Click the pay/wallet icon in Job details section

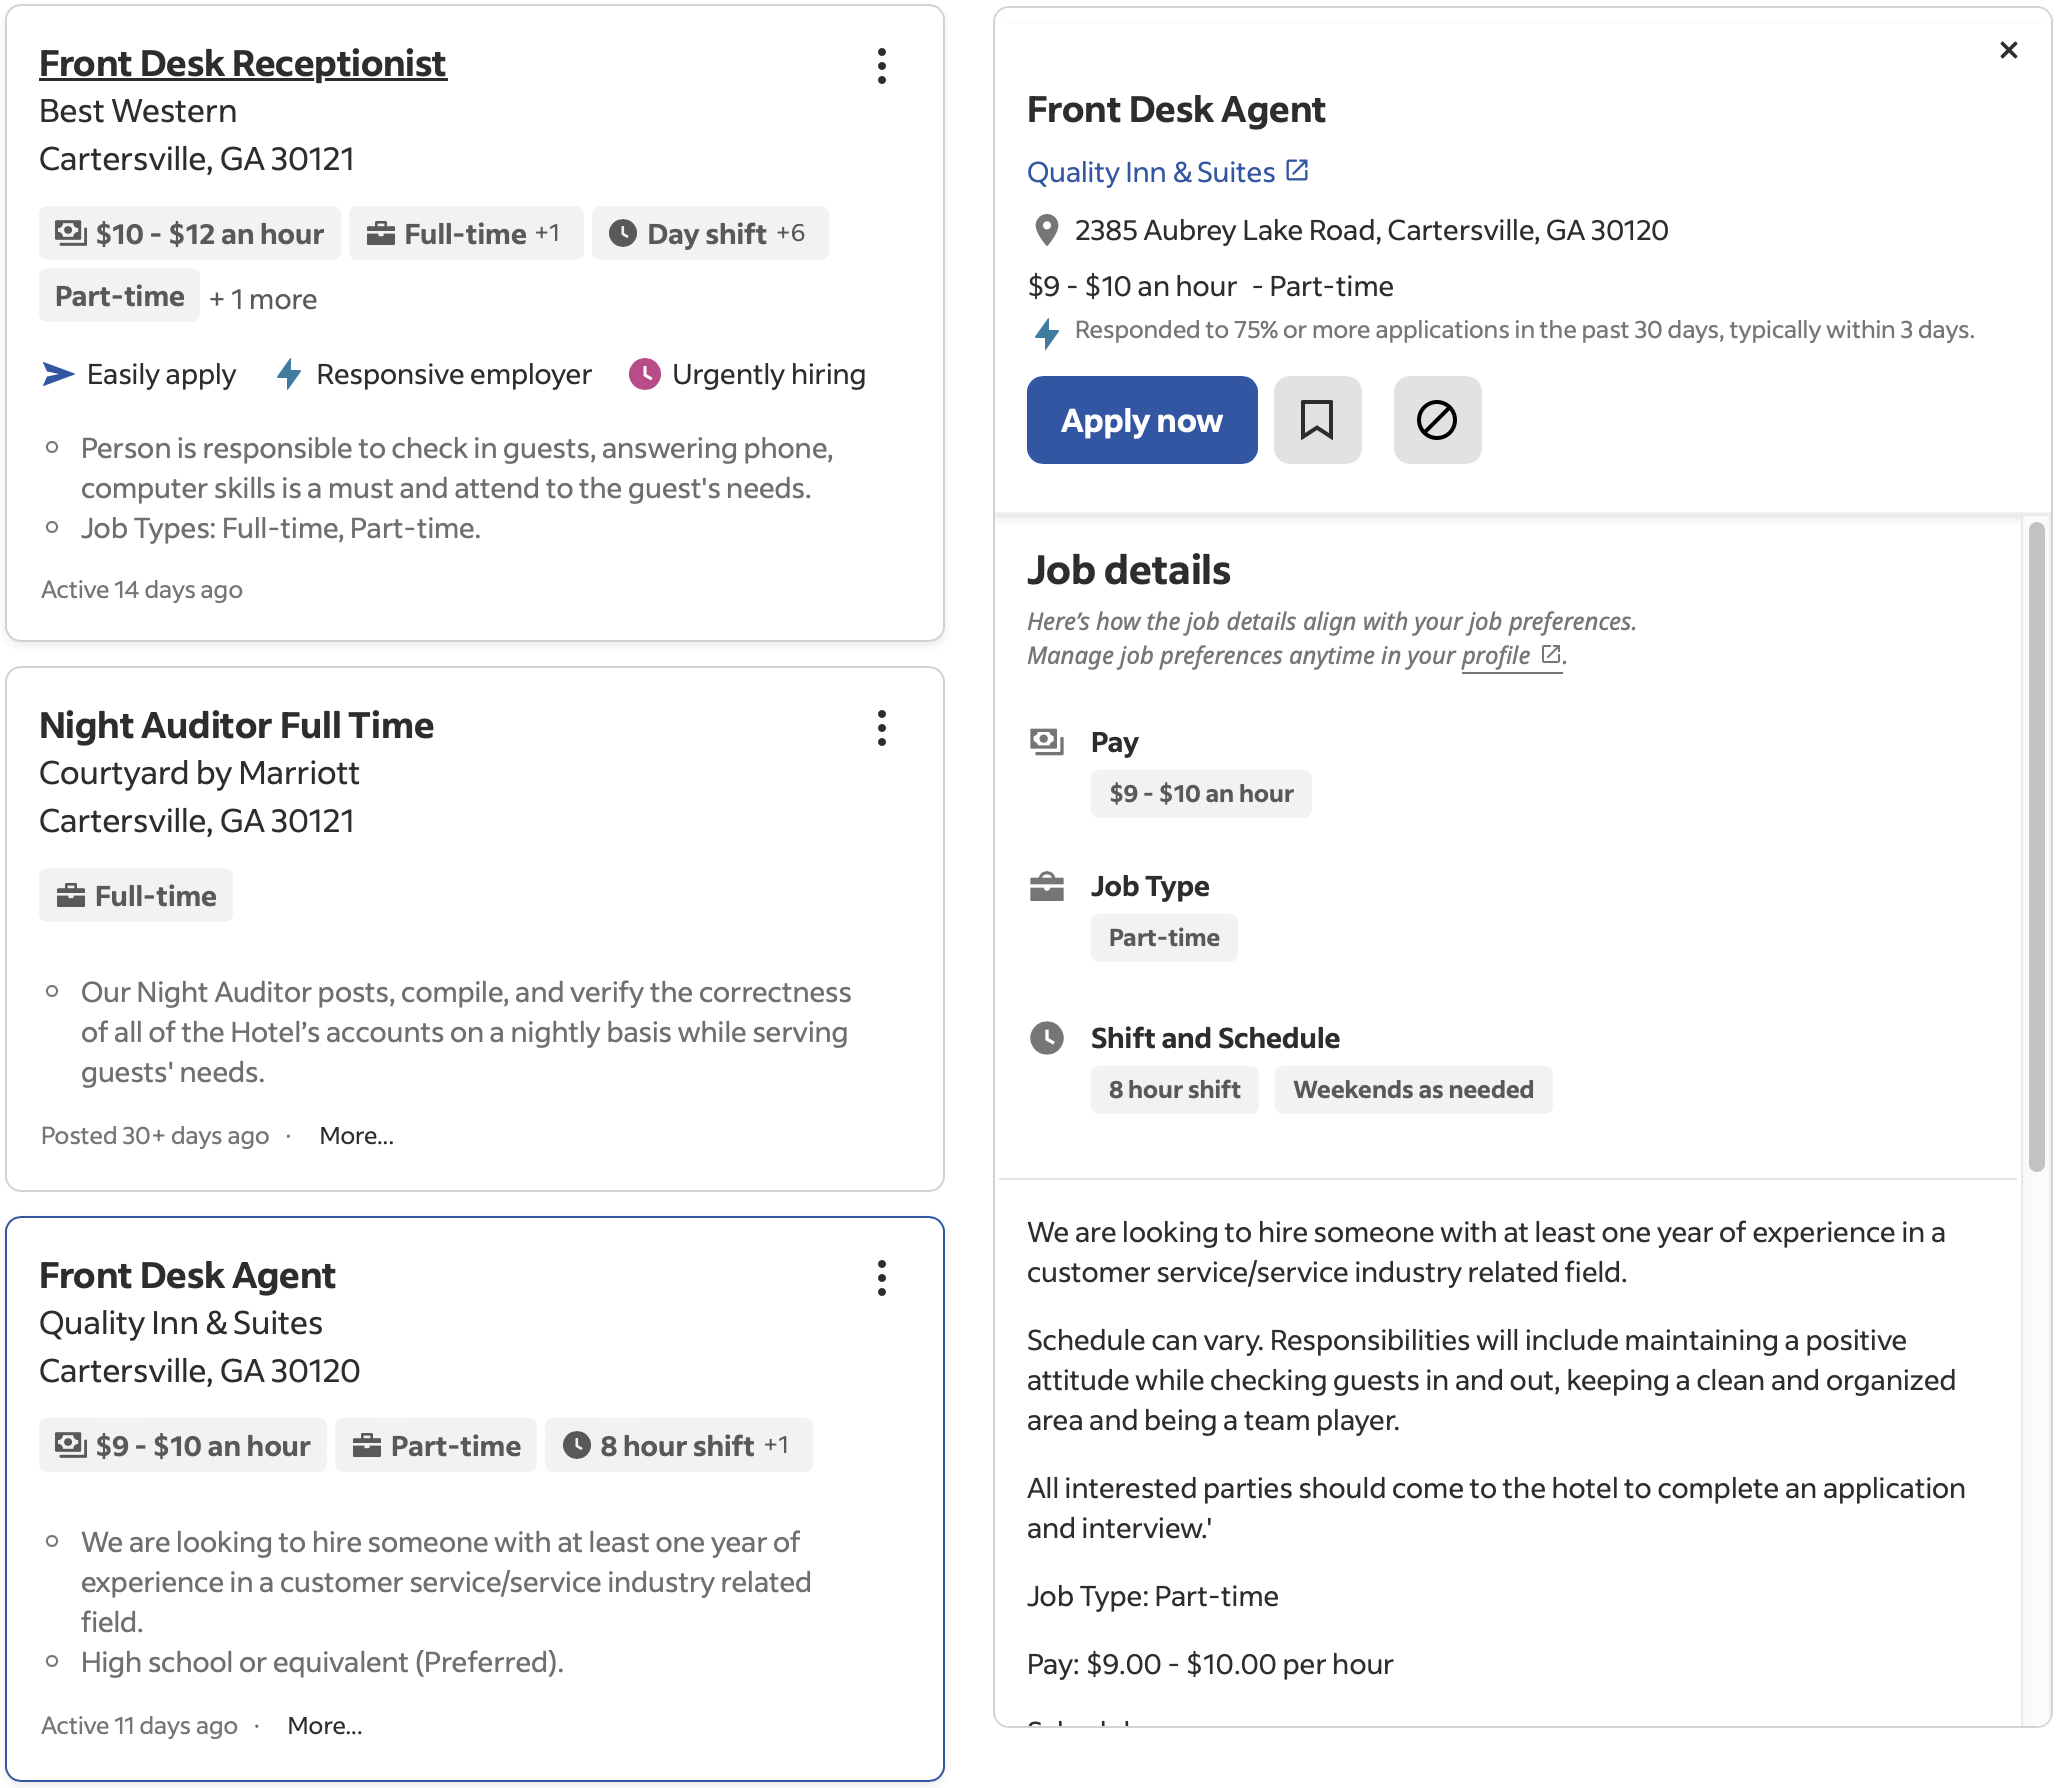click(1046, 739)
